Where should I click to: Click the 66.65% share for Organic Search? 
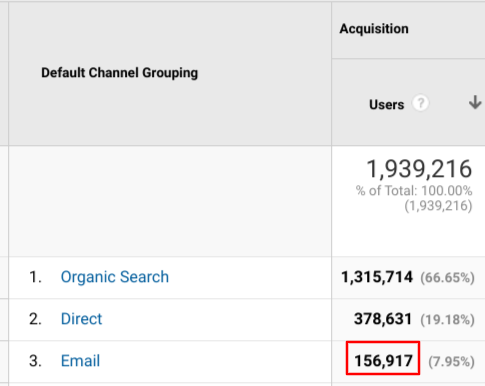click(447, 278)
